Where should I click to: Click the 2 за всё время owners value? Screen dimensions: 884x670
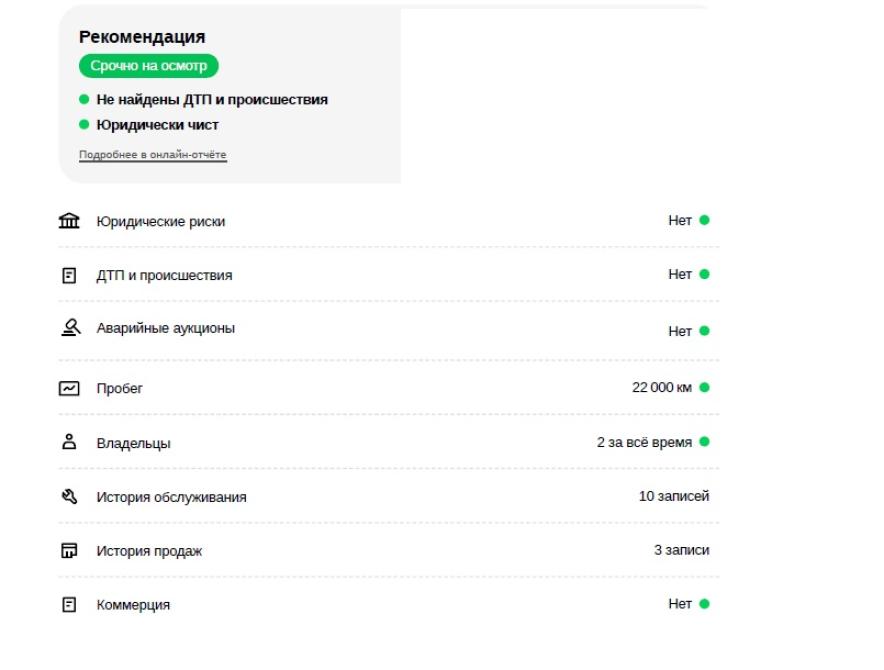(x=644, y=442)
